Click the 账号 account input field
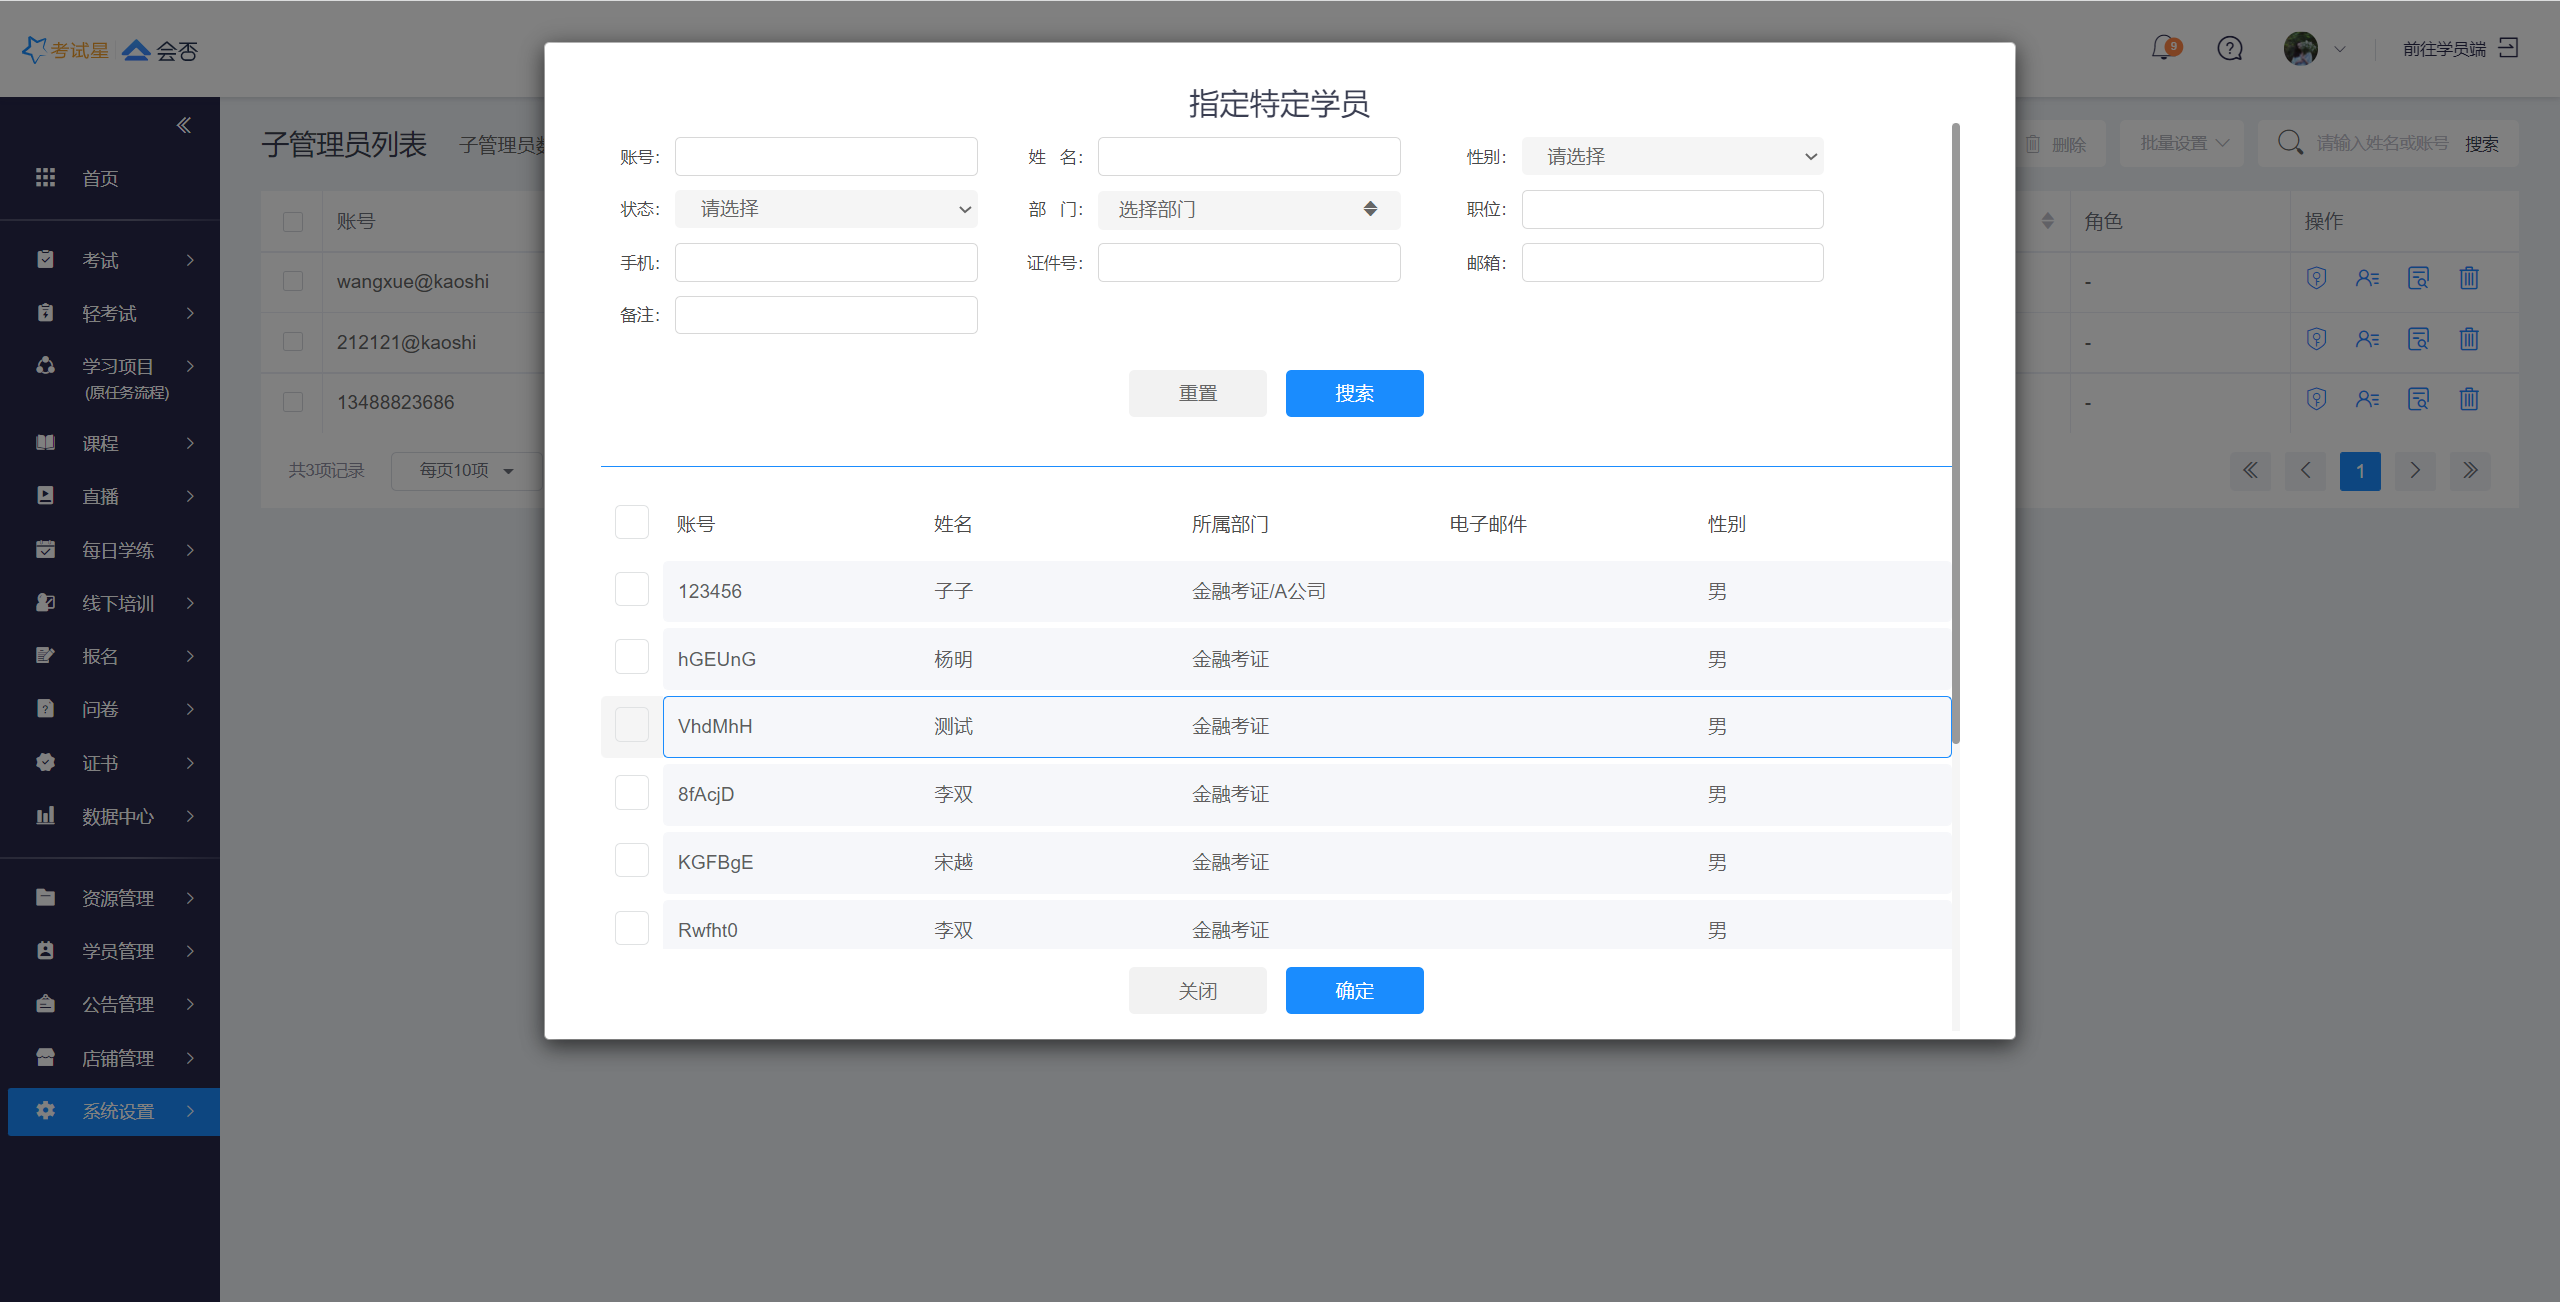The height and width of the screenshot is (1302, 2560). pyautogui.click(x=826, y=157)
